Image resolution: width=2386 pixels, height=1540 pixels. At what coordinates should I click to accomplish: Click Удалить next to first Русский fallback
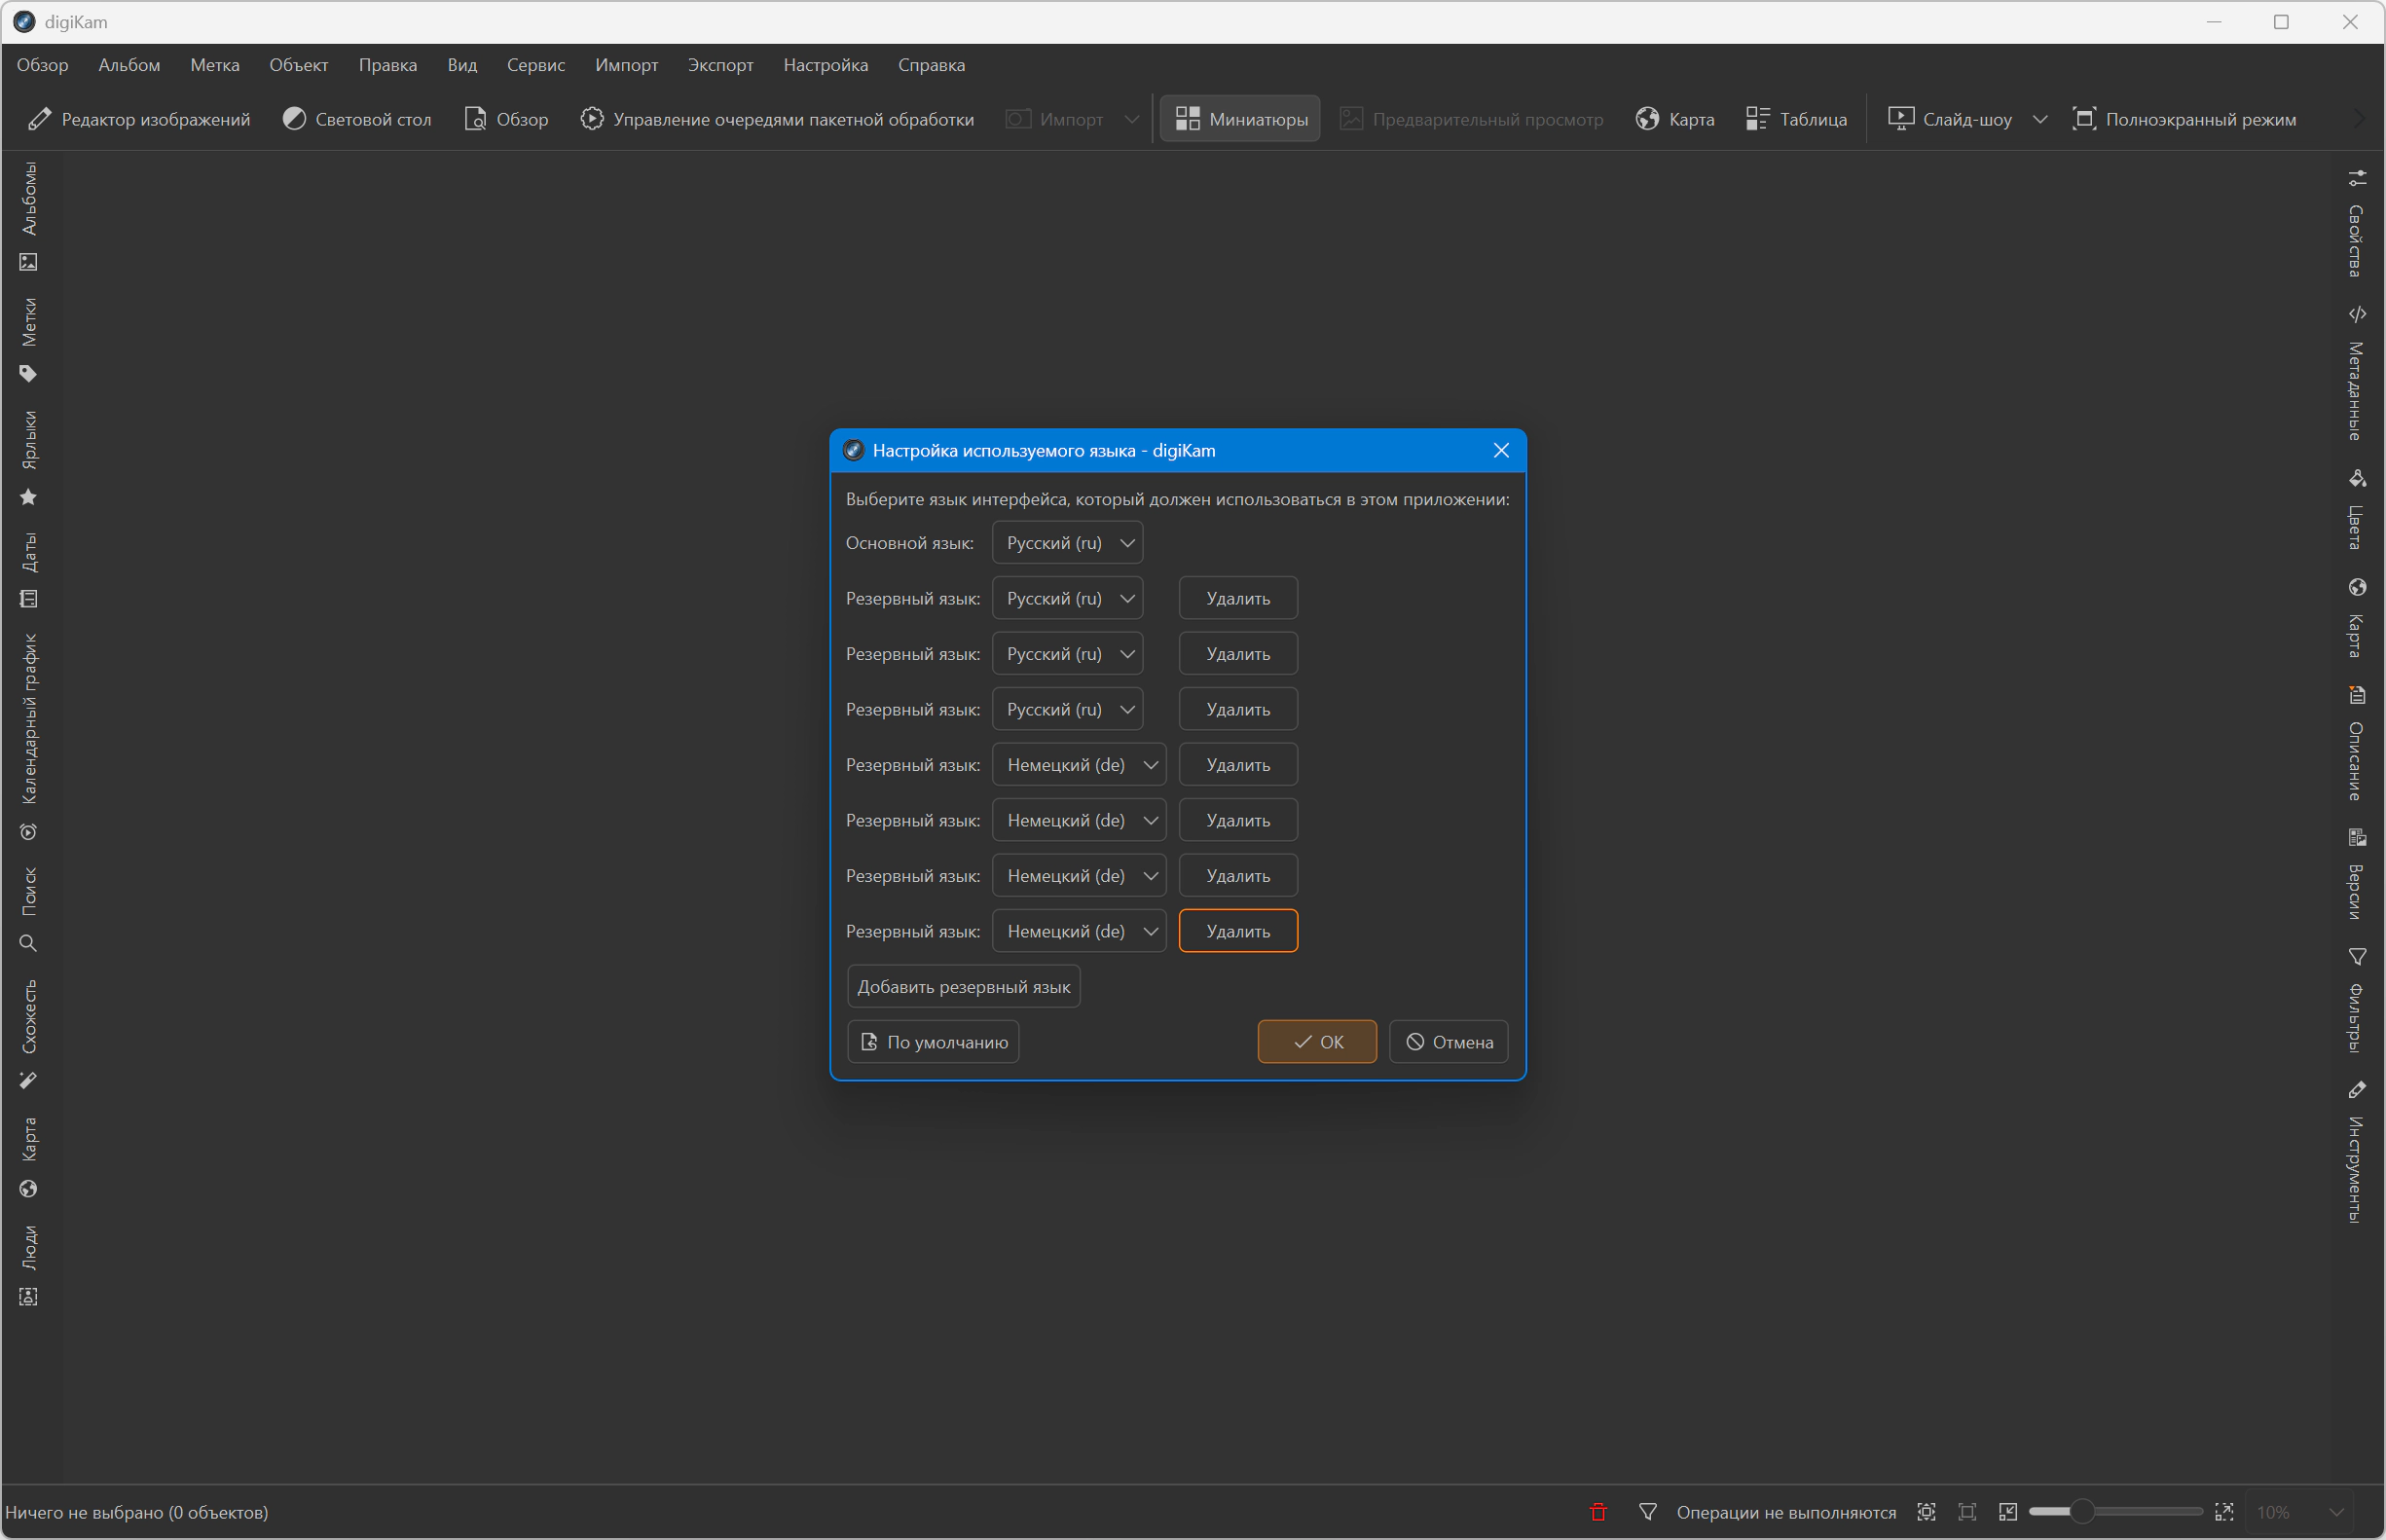point(1238,598)
